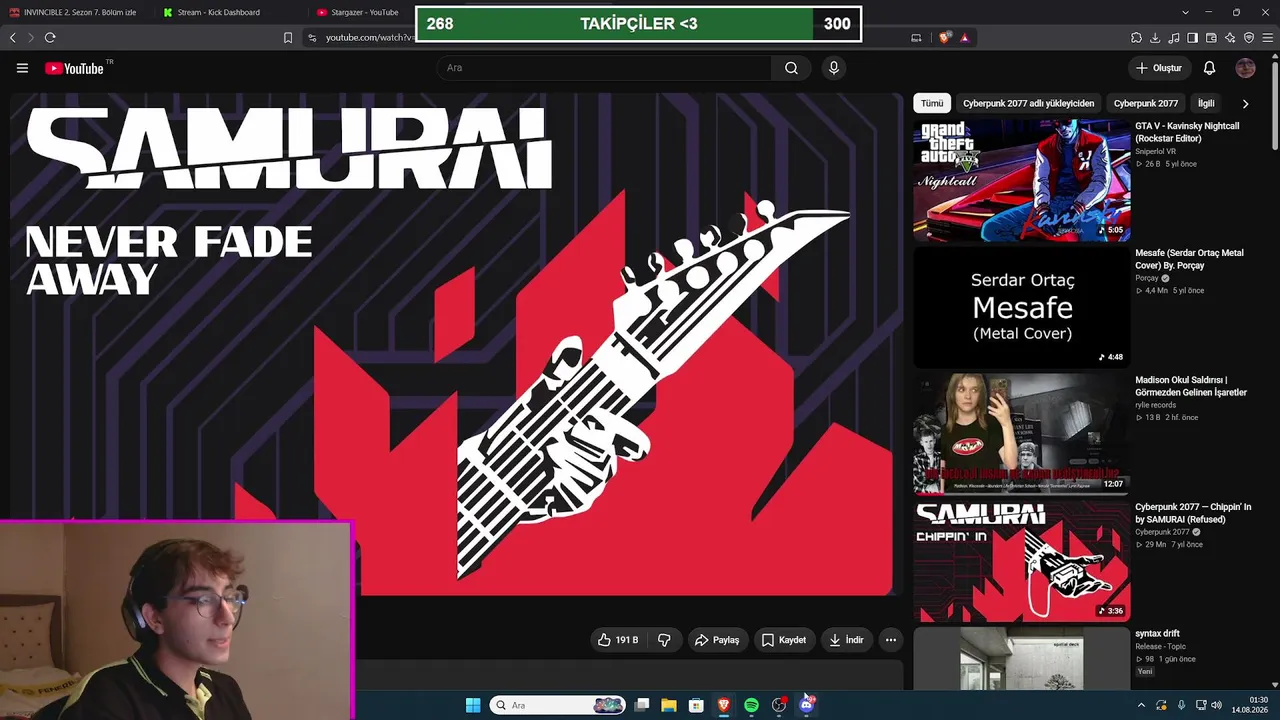
Task: Open the Windows Start button
Action: pyautogui.click(x=473, y=705)
